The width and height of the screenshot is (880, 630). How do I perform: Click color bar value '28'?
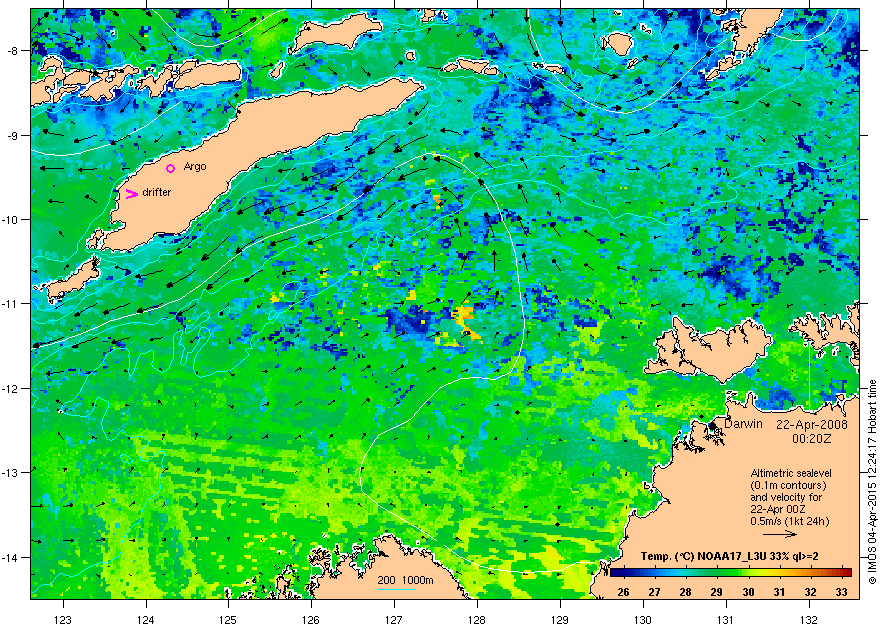click(x=685, y=592)
